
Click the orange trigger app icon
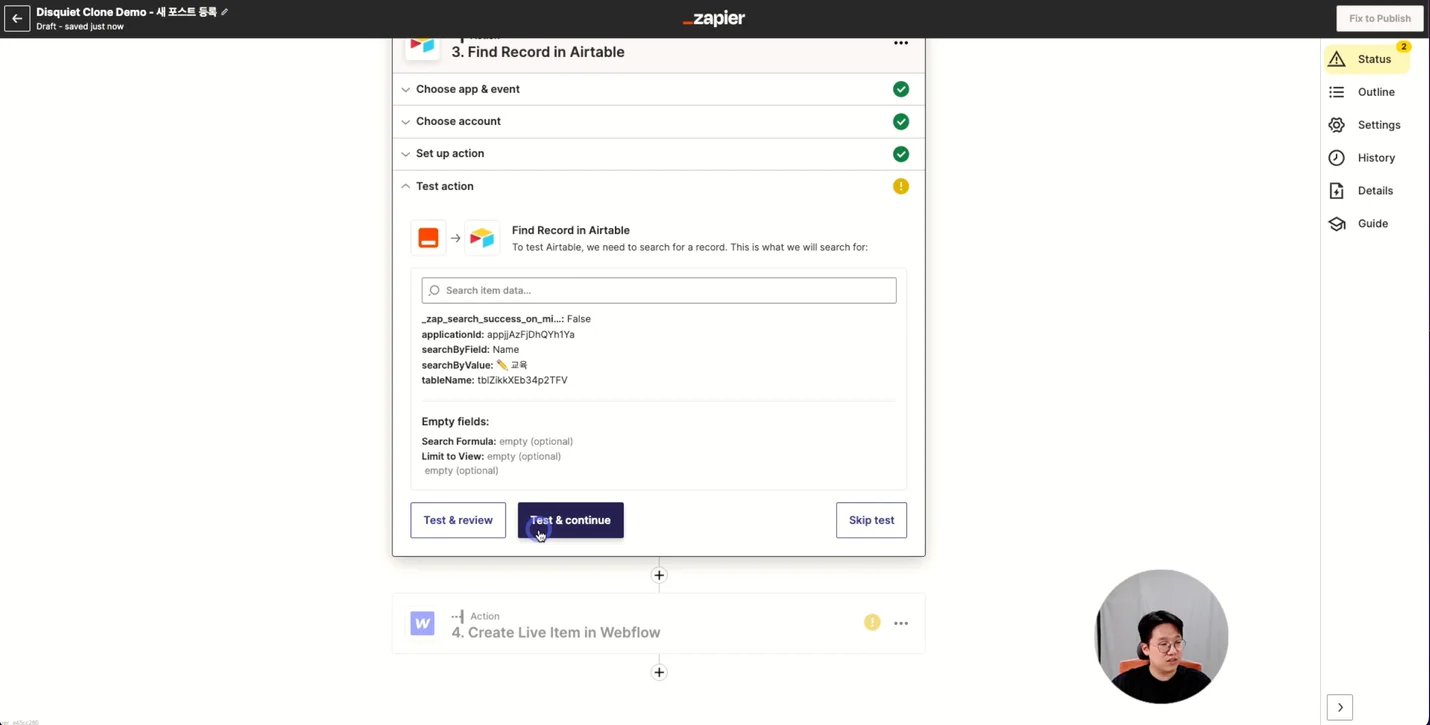click(428, 238)
